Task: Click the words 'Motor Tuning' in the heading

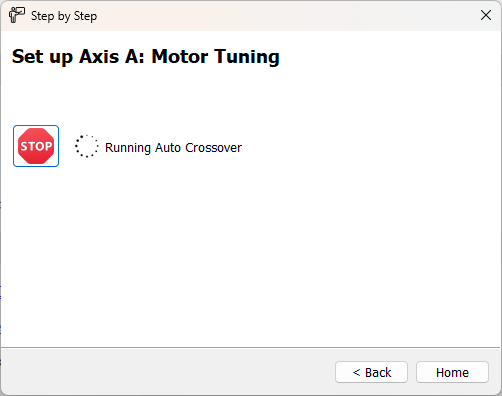Action: 216,56
